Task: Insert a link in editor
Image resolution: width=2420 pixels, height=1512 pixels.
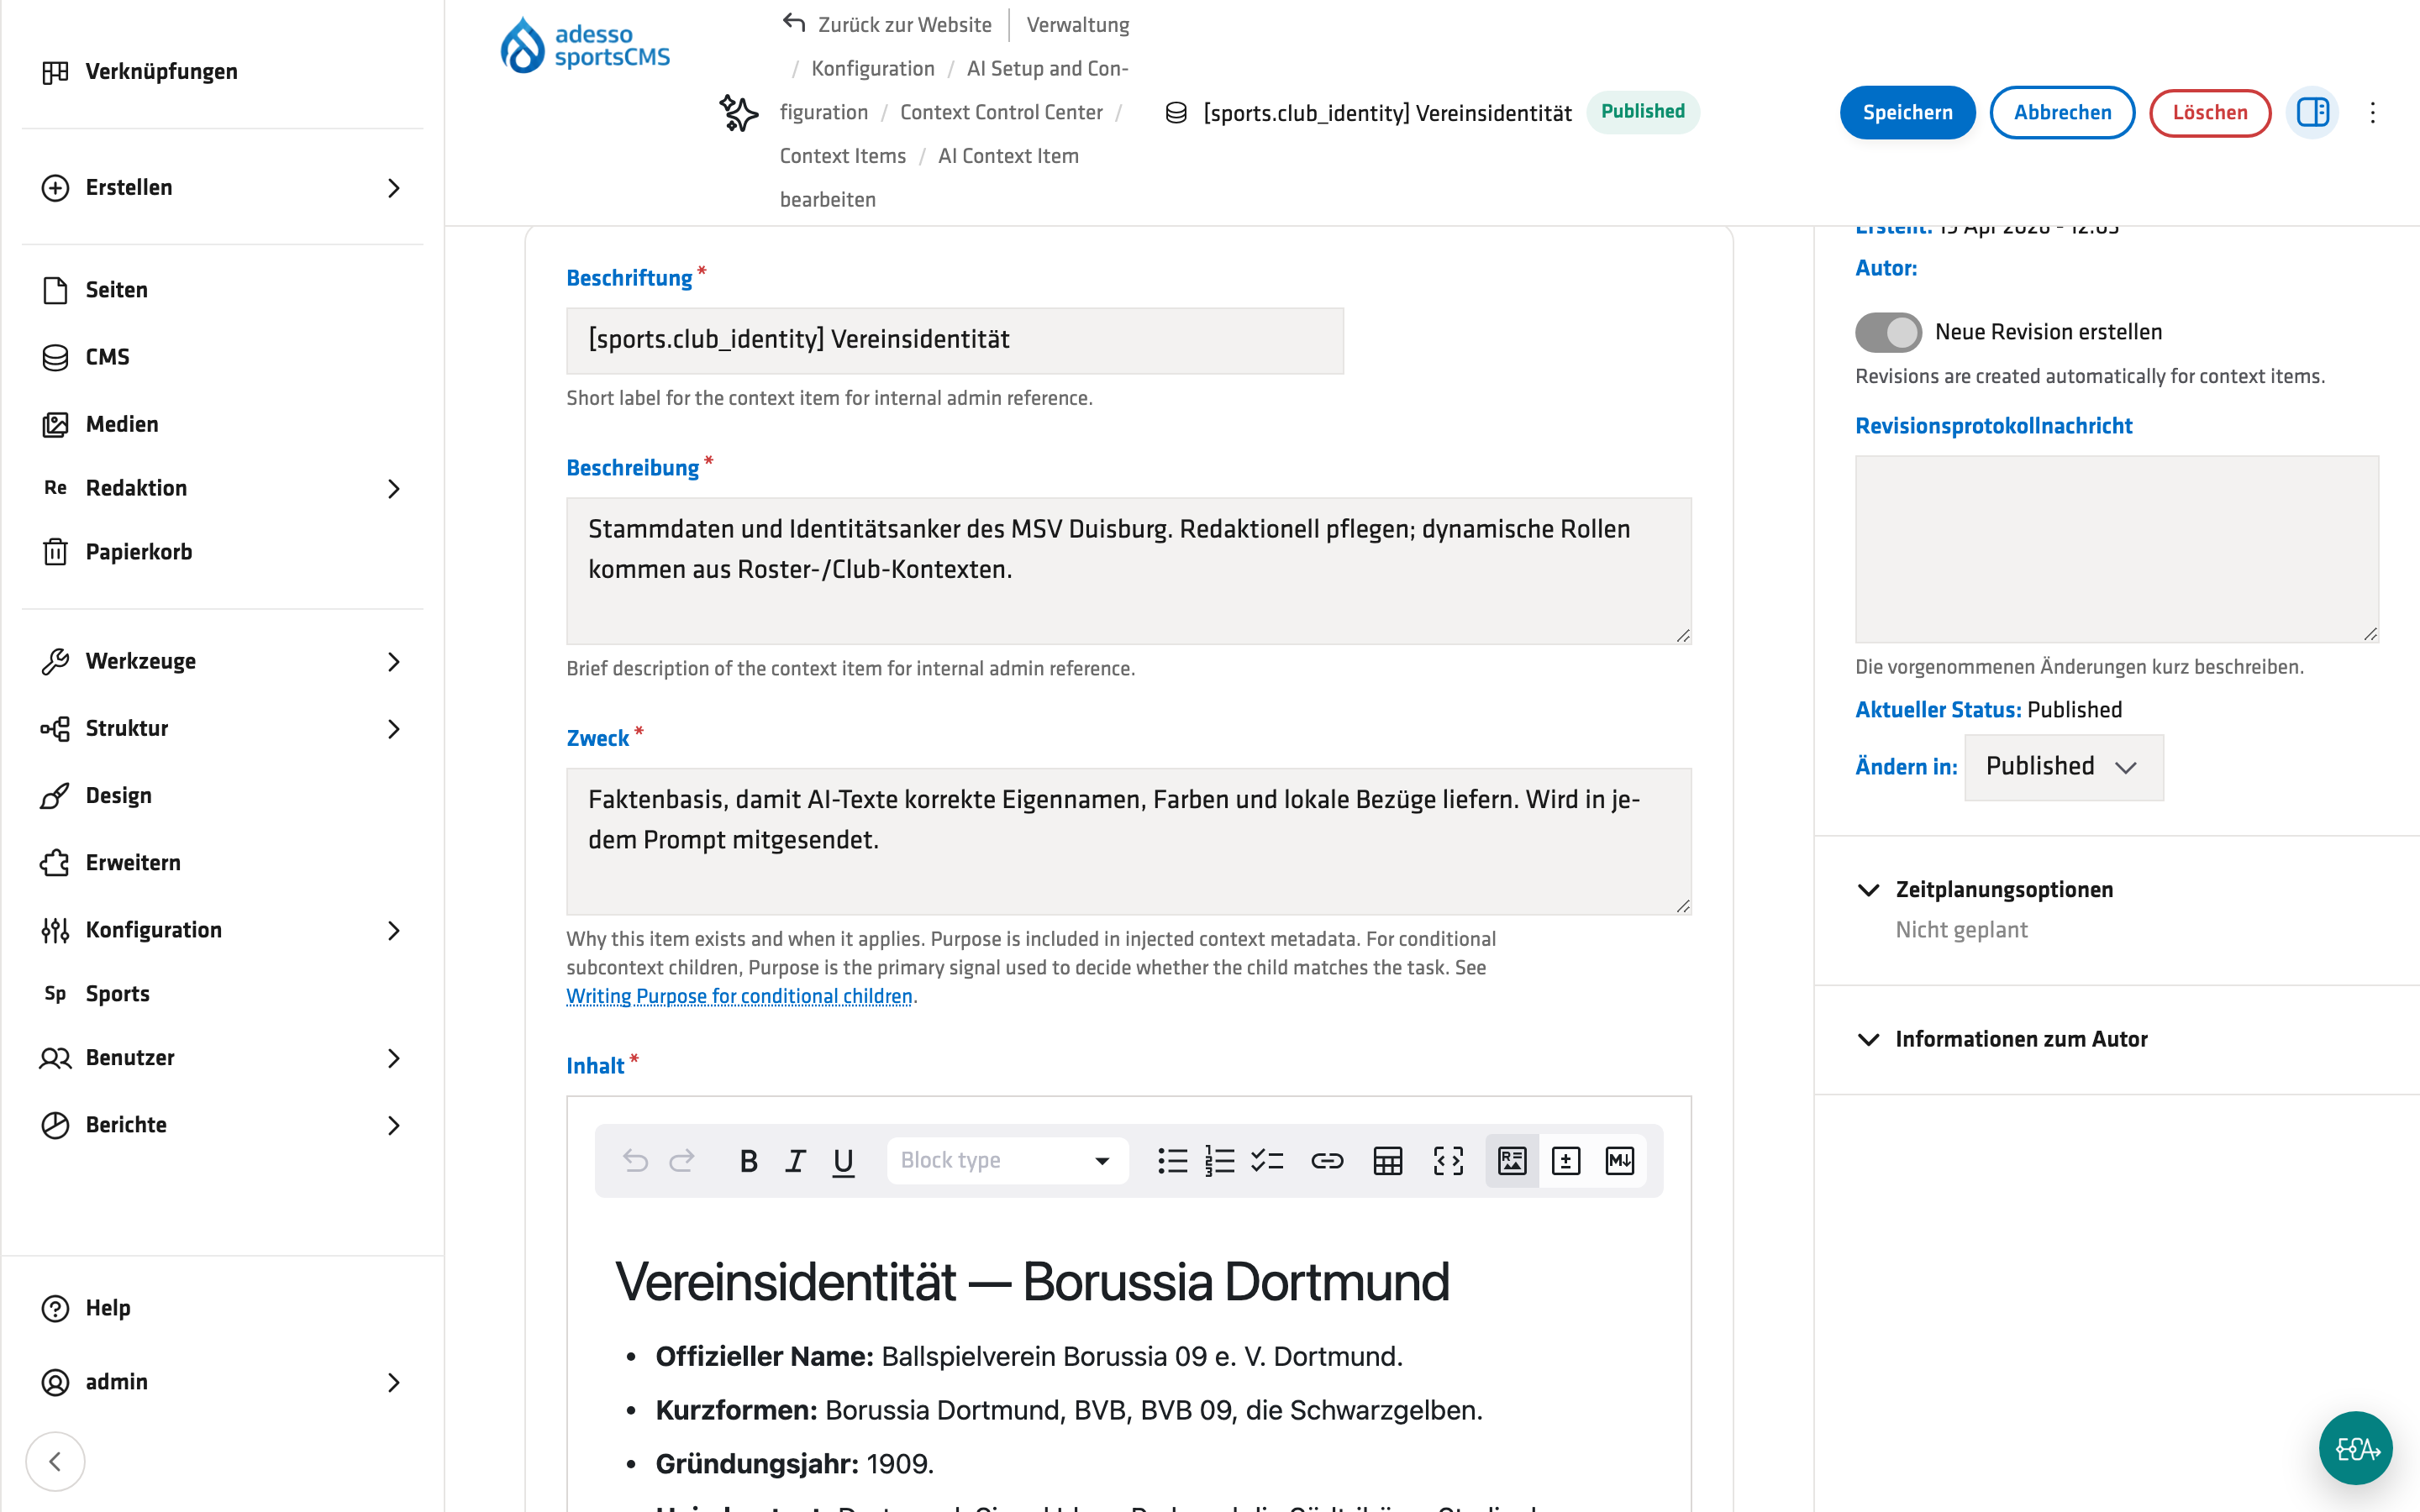Action: (x=1327, y=1161)
